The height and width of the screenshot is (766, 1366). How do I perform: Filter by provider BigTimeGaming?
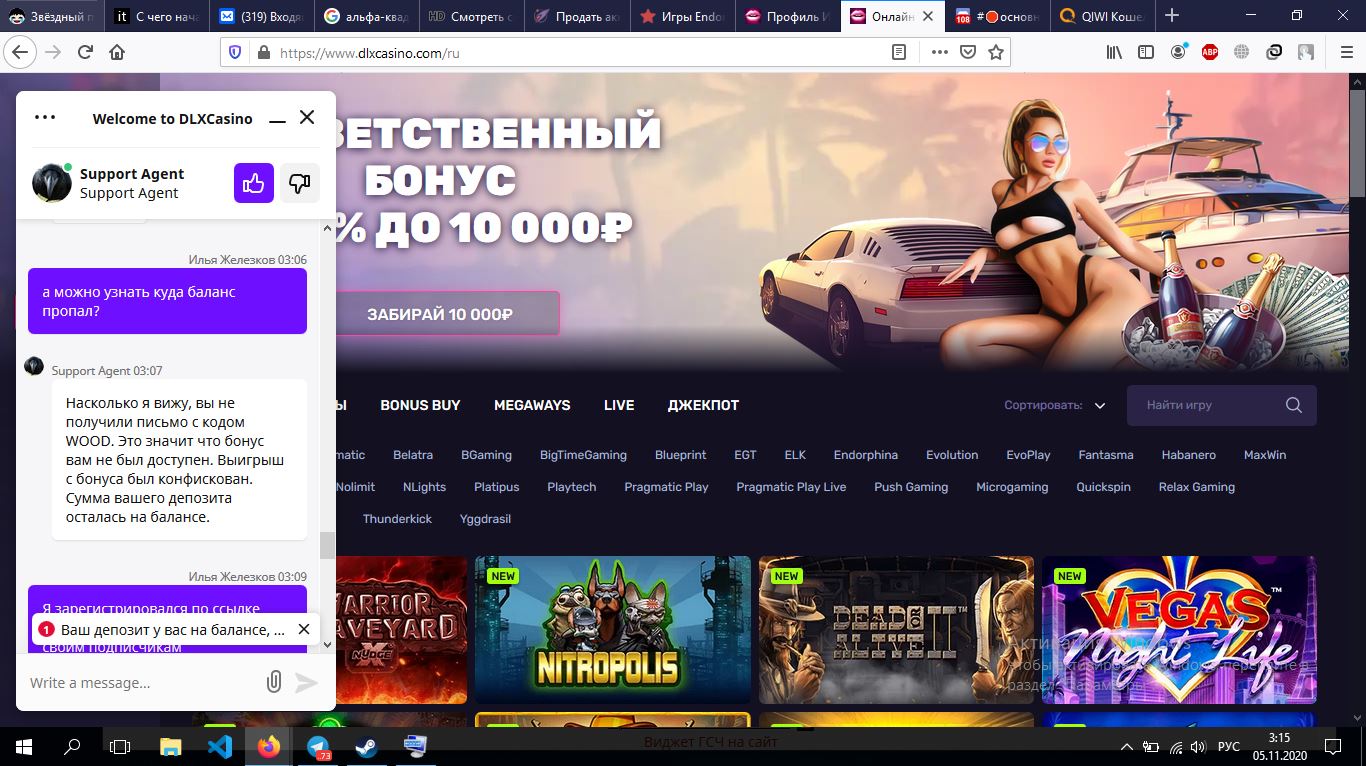click(583, 455)
